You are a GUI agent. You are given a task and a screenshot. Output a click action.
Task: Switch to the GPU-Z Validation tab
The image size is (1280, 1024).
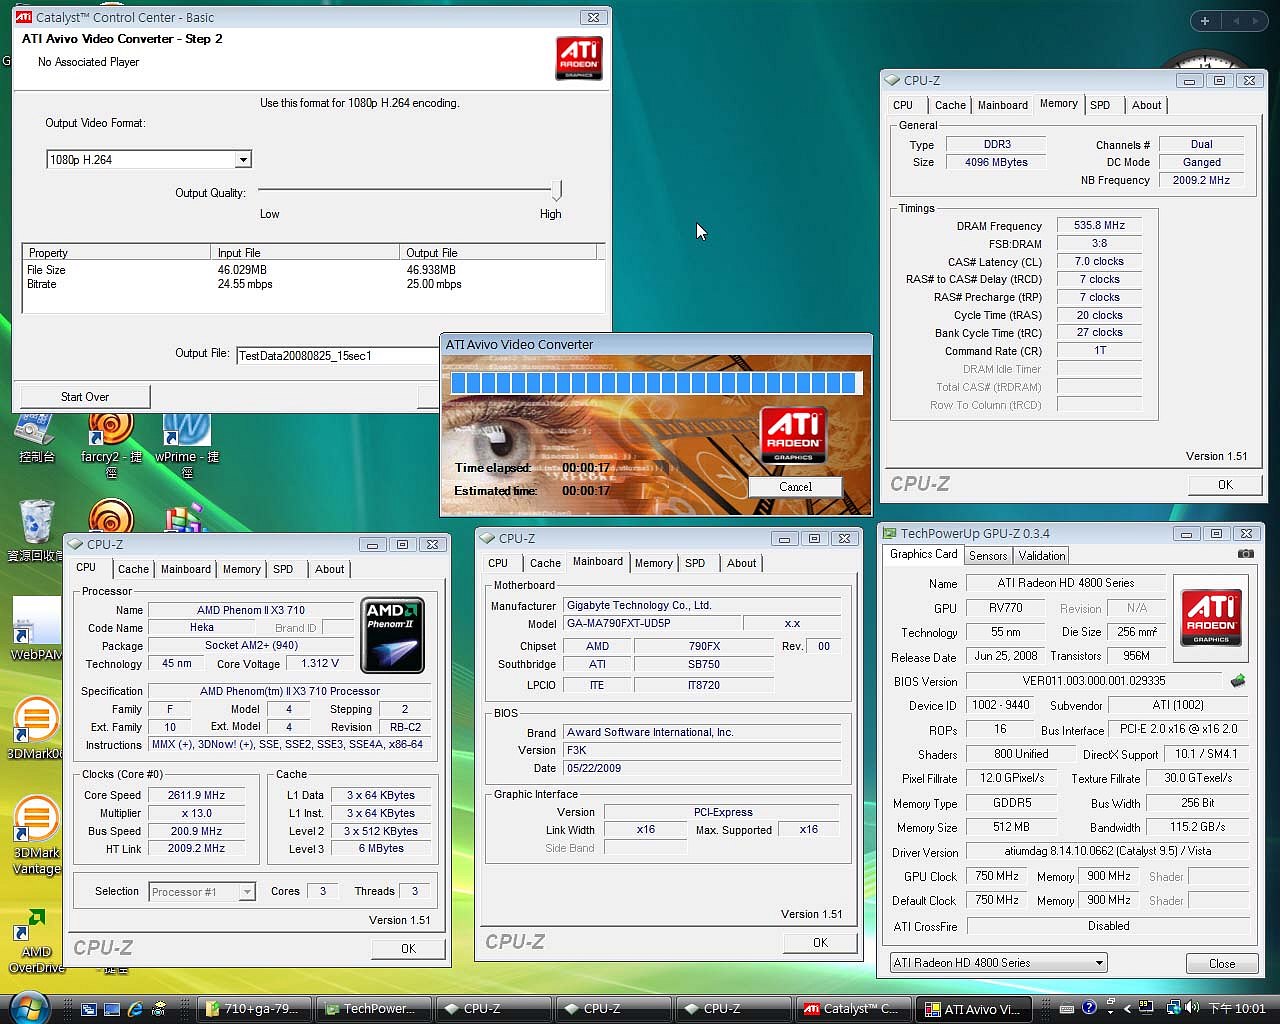1042,556
